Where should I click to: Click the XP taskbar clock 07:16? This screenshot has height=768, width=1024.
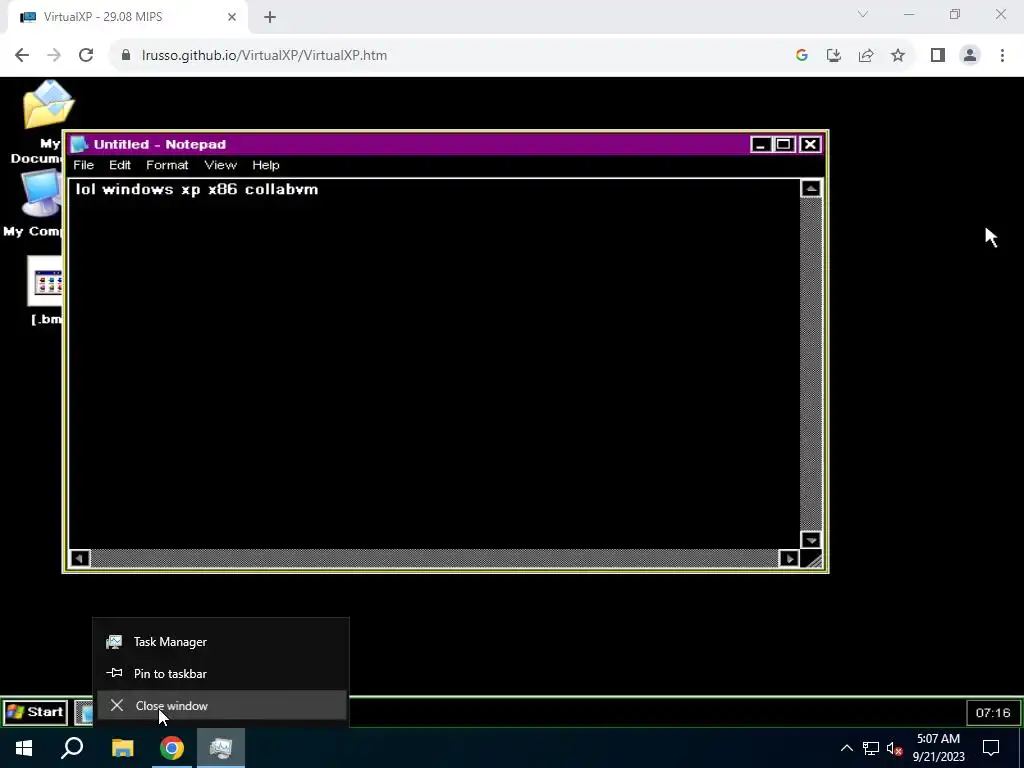pos(993,712)
